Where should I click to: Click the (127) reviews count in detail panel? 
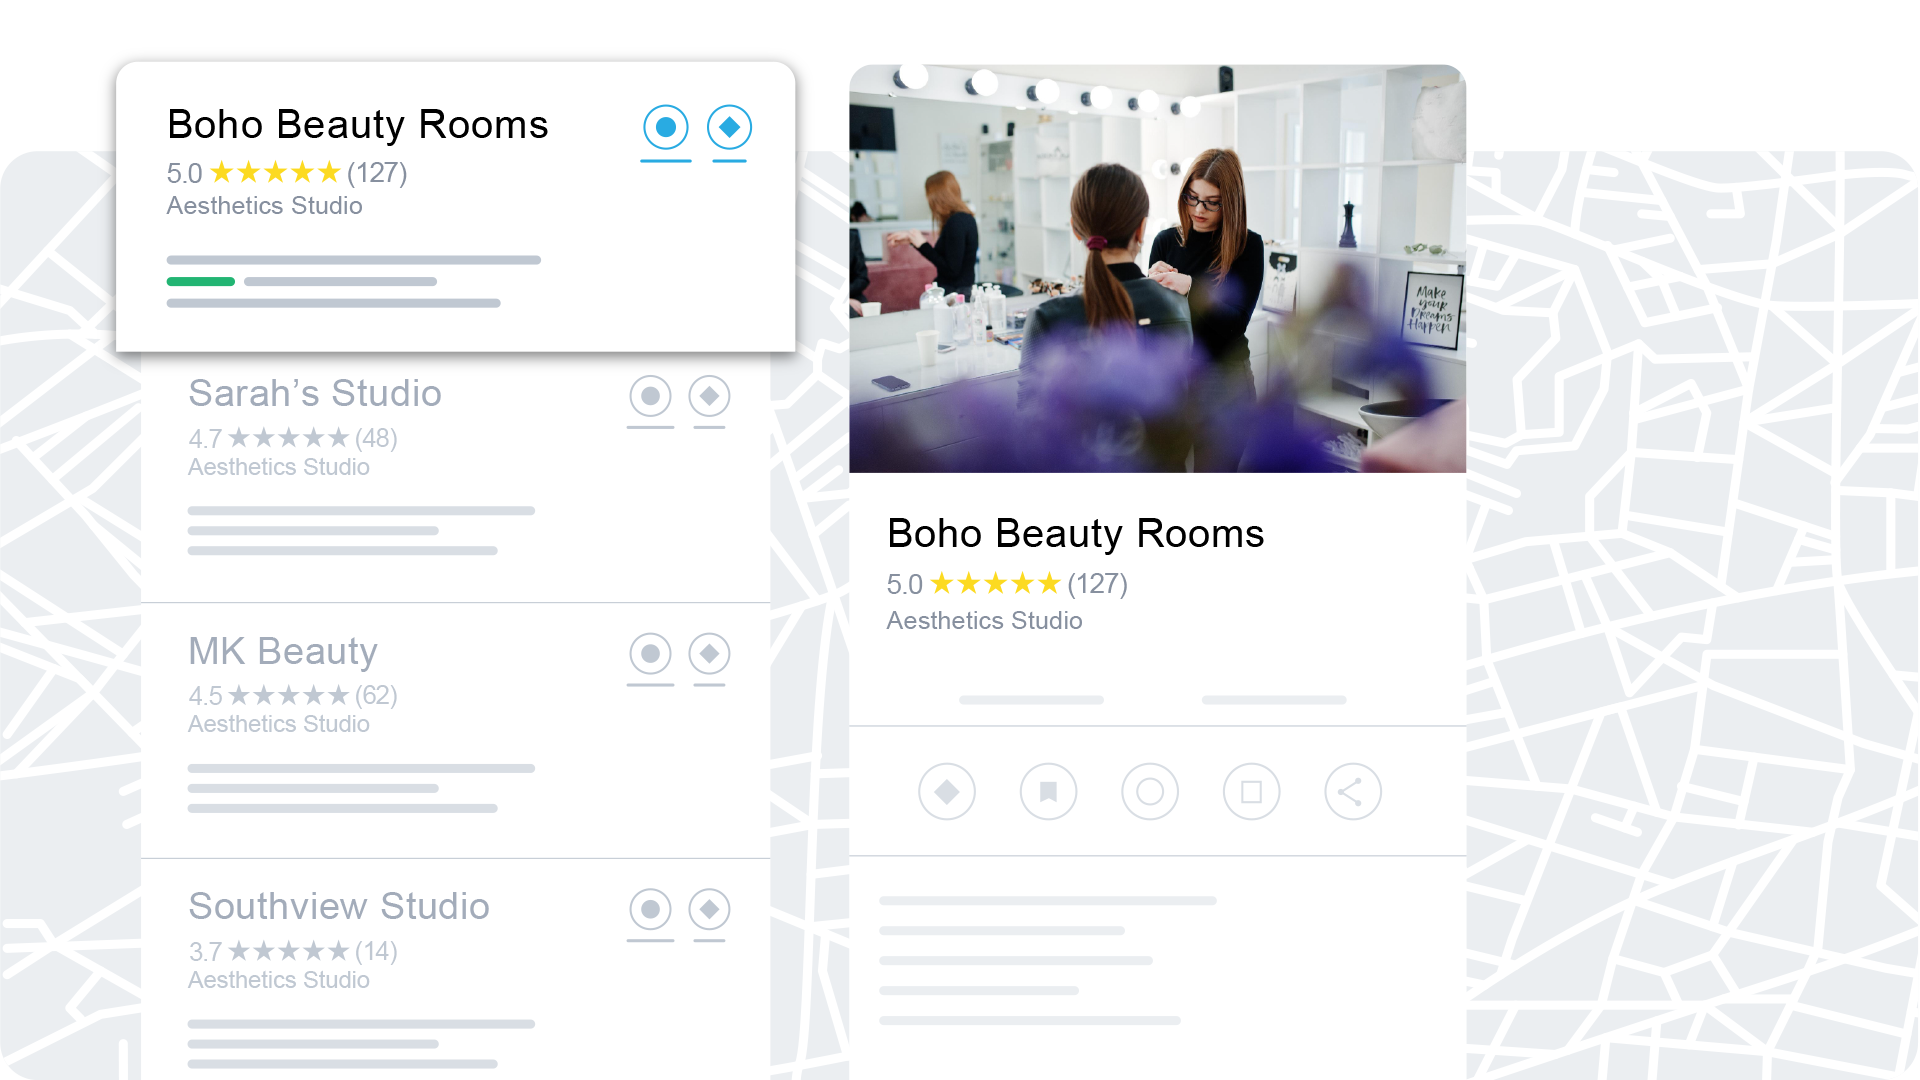tap(1097, 584)
